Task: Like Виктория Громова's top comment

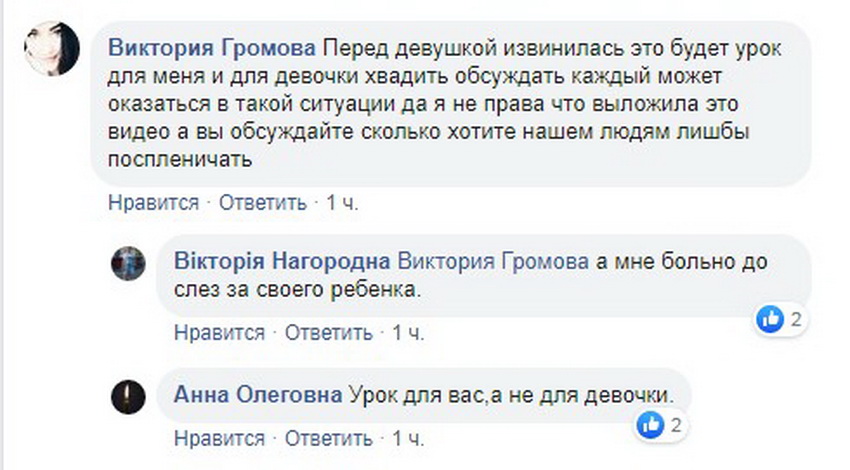Action: (153, 202)
